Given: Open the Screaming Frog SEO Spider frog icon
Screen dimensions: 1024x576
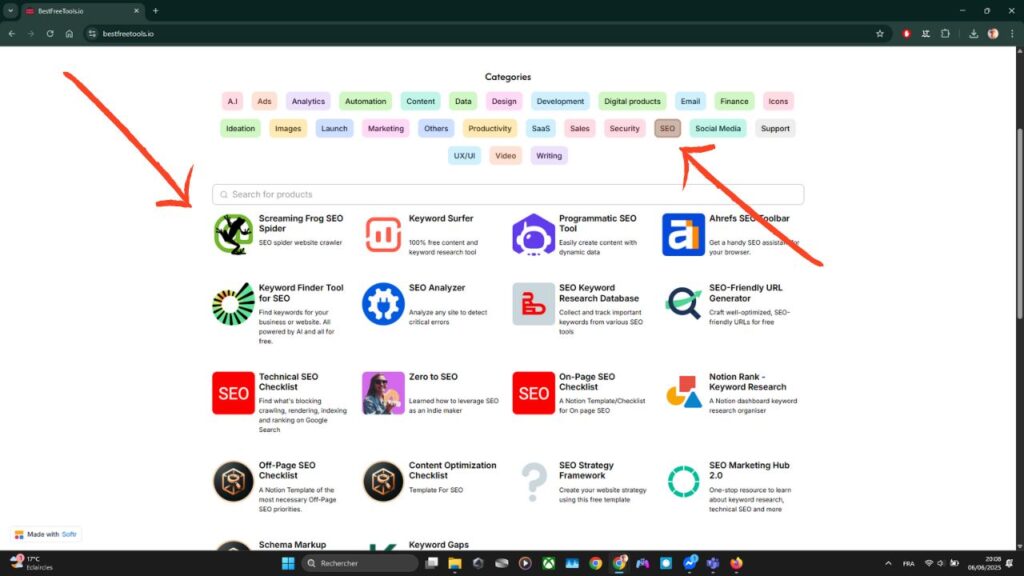Looking at the screenshot, I should click(x=233, y=234).
